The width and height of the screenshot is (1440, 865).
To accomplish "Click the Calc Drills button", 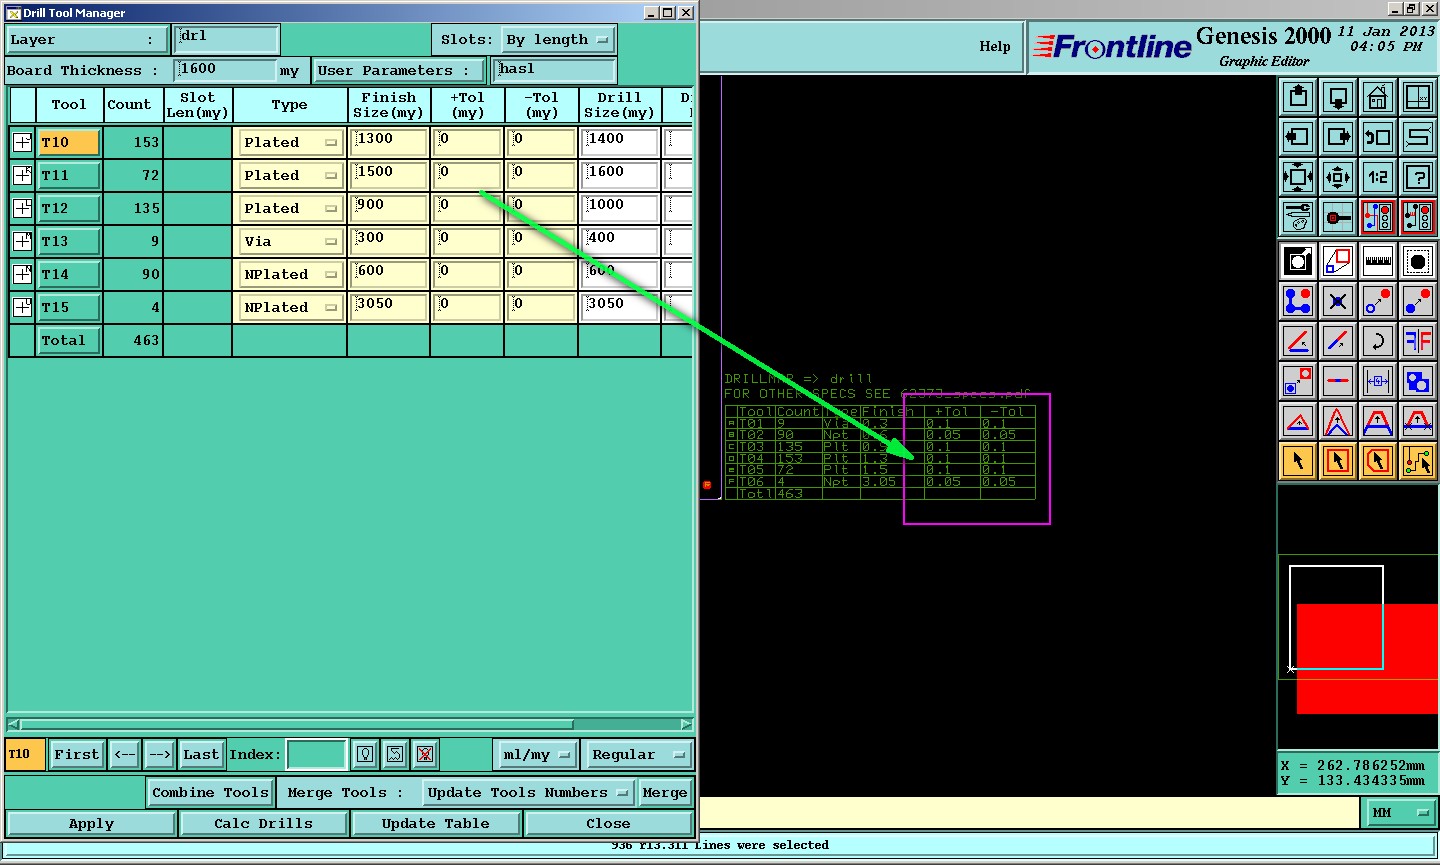I will click(x=263, y=823).
